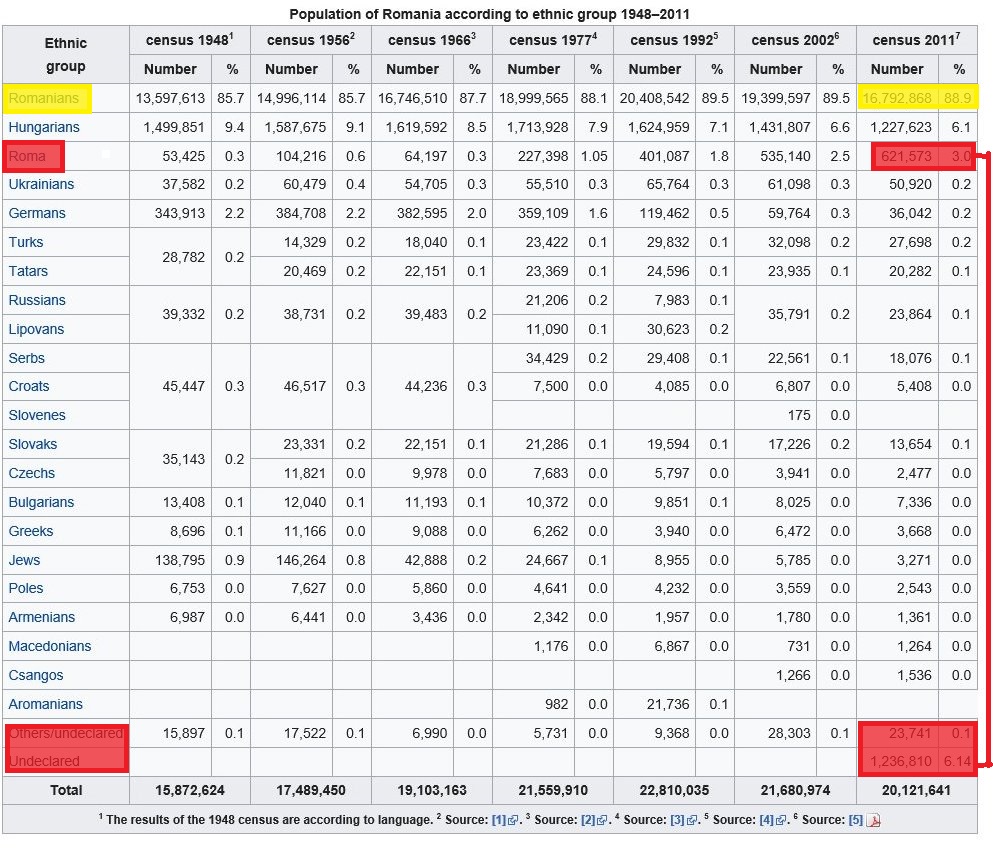The image size is (993, 849).
Task: Open the Romanians ethnic group link
Action: tap(44, 99)
